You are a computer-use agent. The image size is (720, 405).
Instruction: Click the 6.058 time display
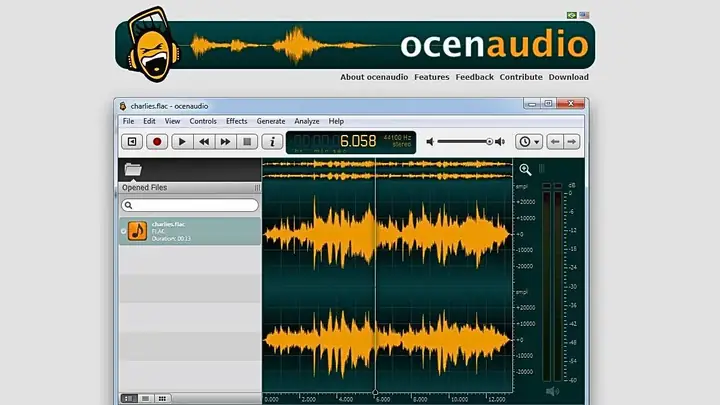pyautogui.click(x=358, y=141)
